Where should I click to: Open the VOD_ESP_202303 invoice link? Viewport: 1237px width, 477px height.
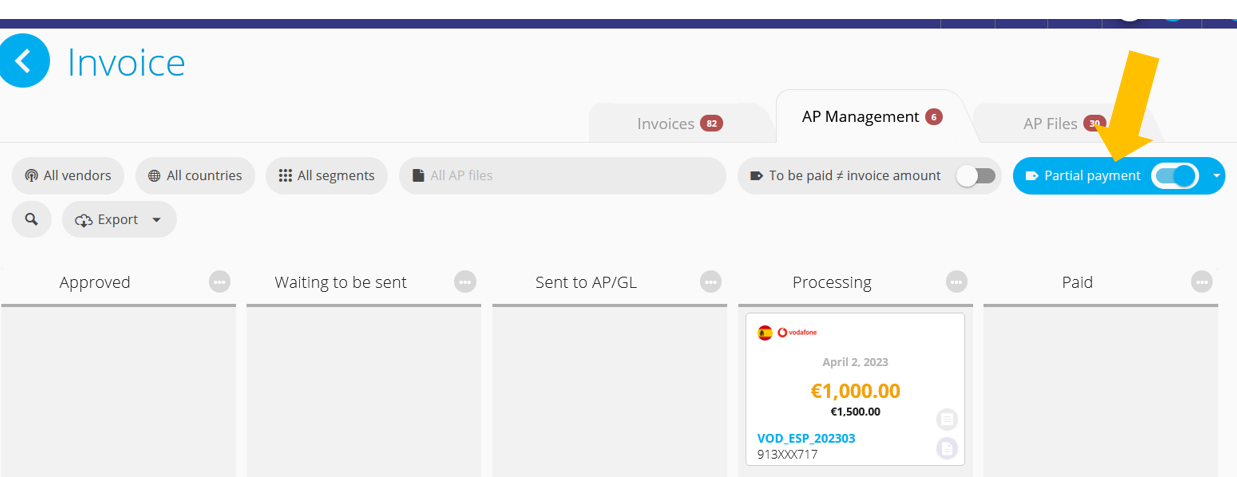pos(806,438)
